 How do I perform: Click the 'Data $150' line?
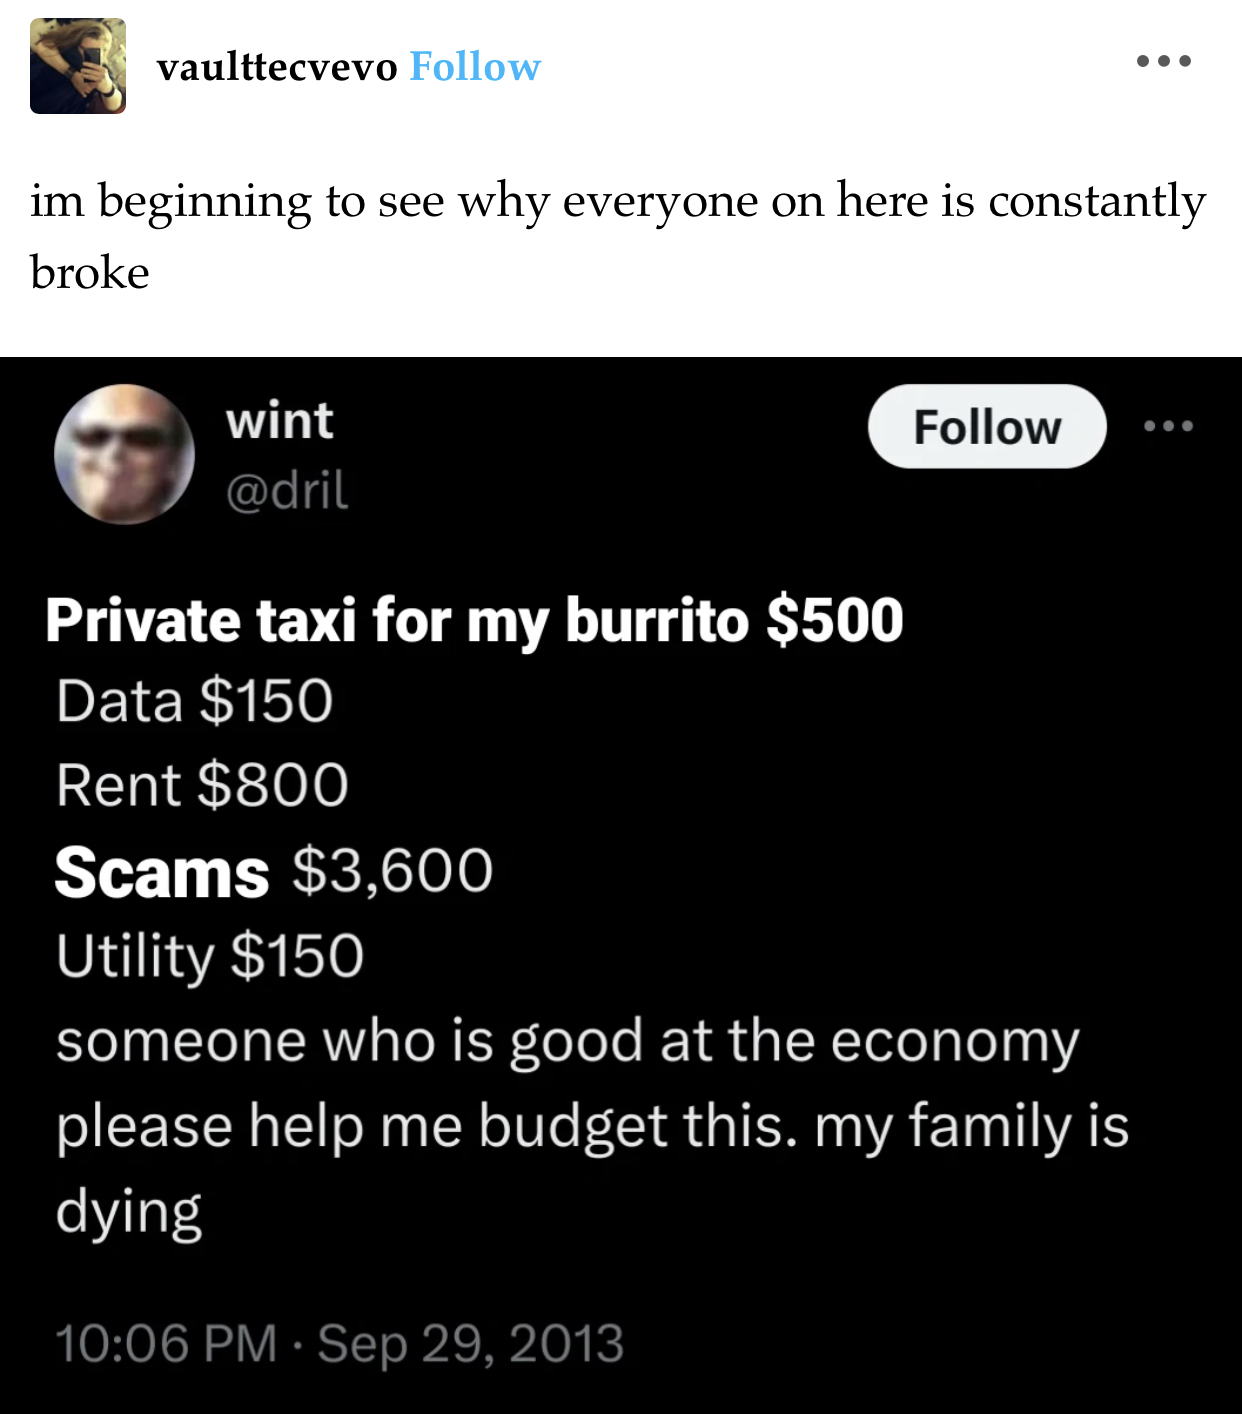tap(194, 700)
